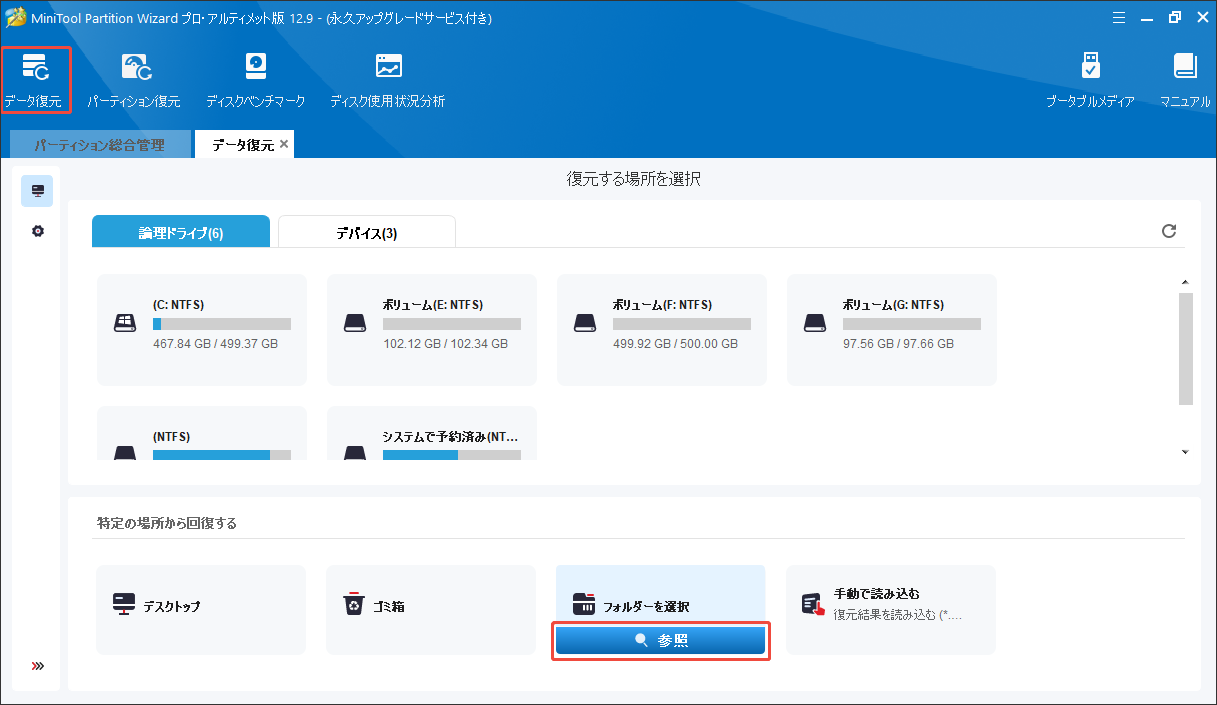Click the folder icon in フォルダーを選択
1217x705 pixels.
click(x=584, y=604)
